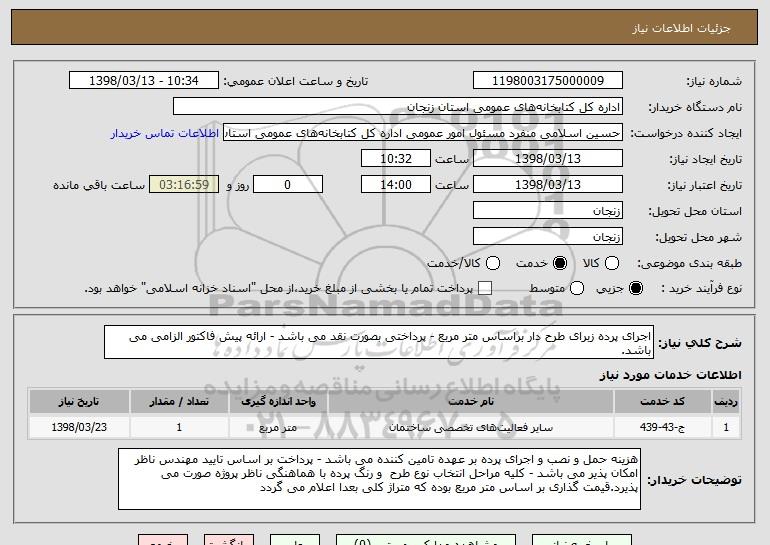Viewport: 770px width, 545px height.
Task: Click the need creation date field
Action: pos(548,159)
